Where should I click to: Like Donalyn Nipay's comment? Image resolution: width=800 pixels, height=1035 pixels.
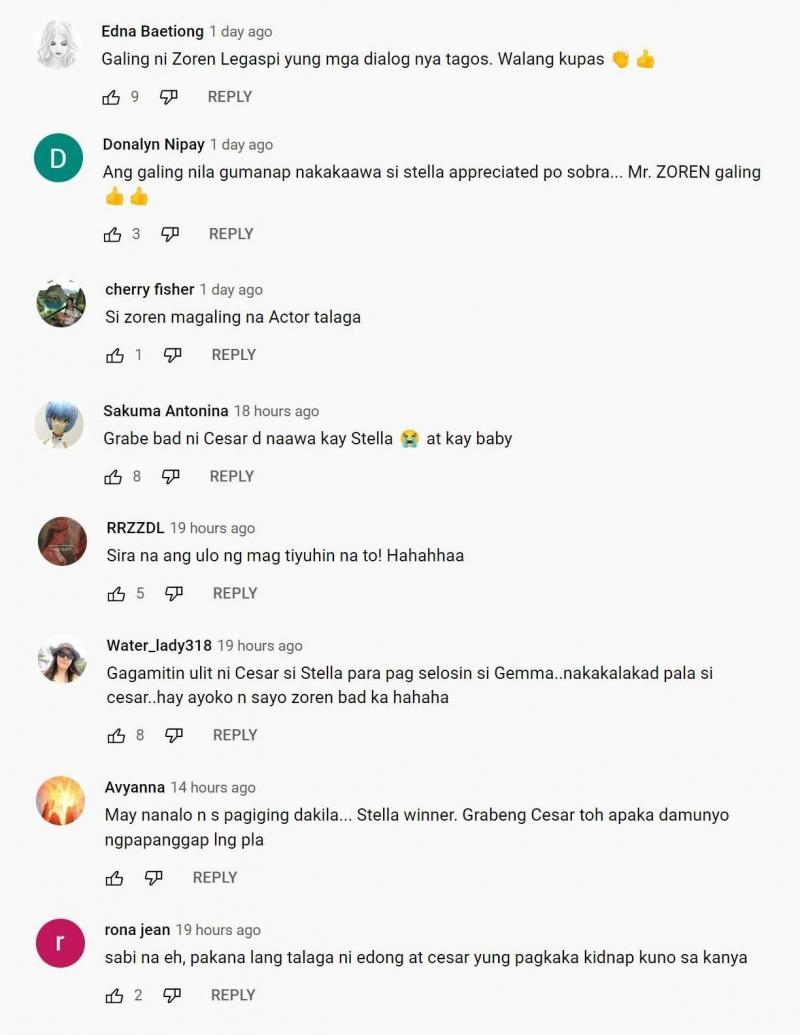(x=112, y=234)
